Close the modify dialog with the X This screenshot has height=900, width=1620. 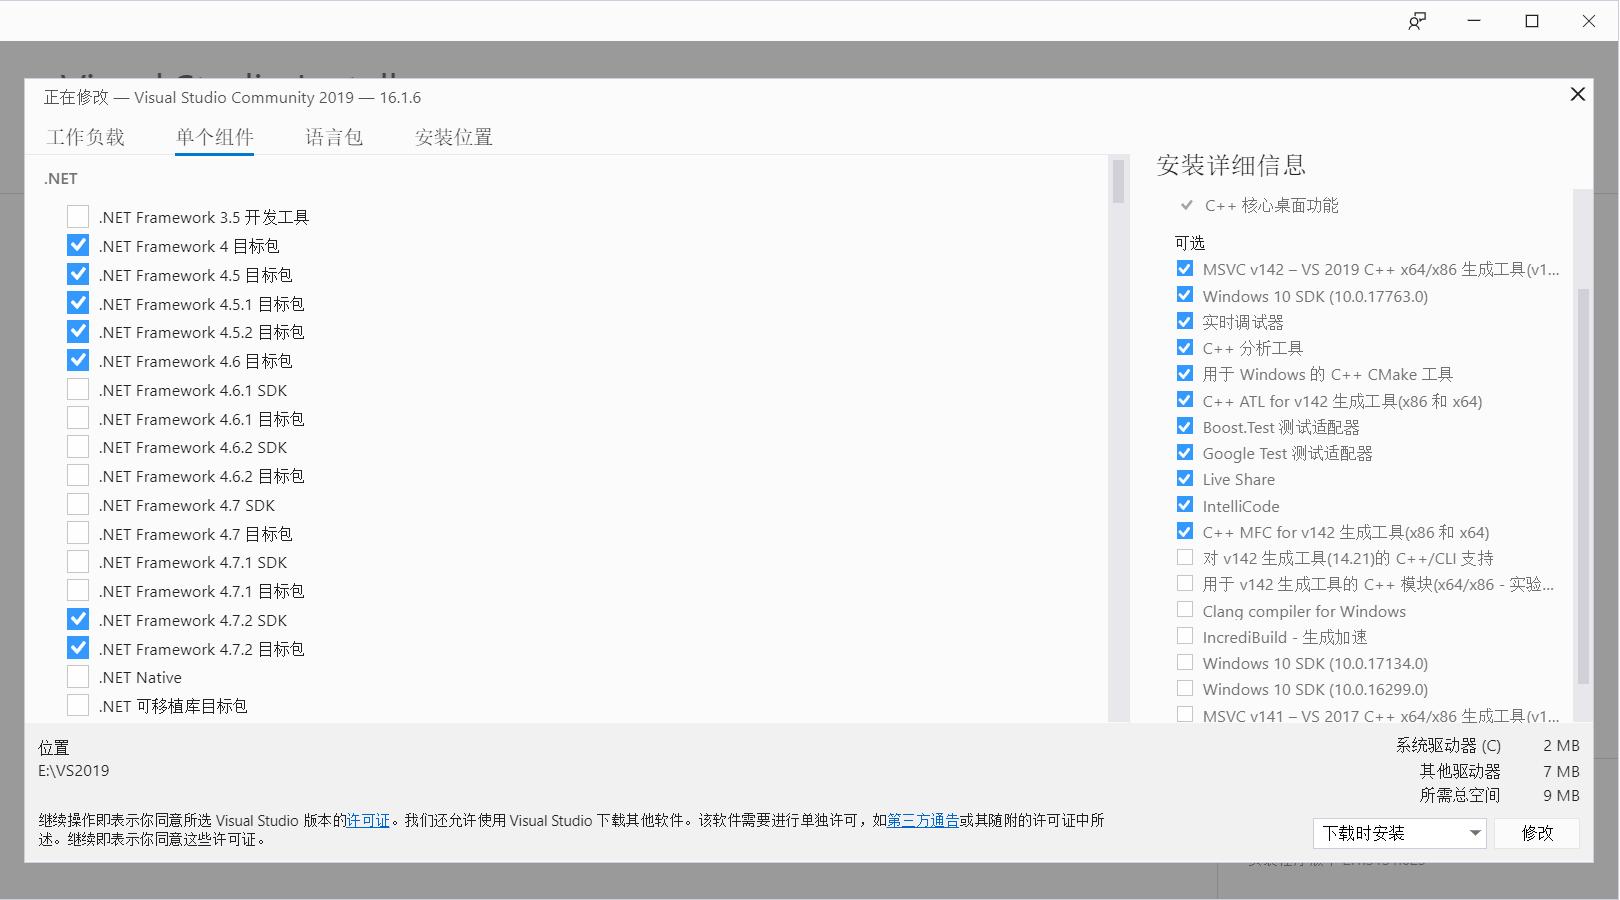tap(1577, 94)
